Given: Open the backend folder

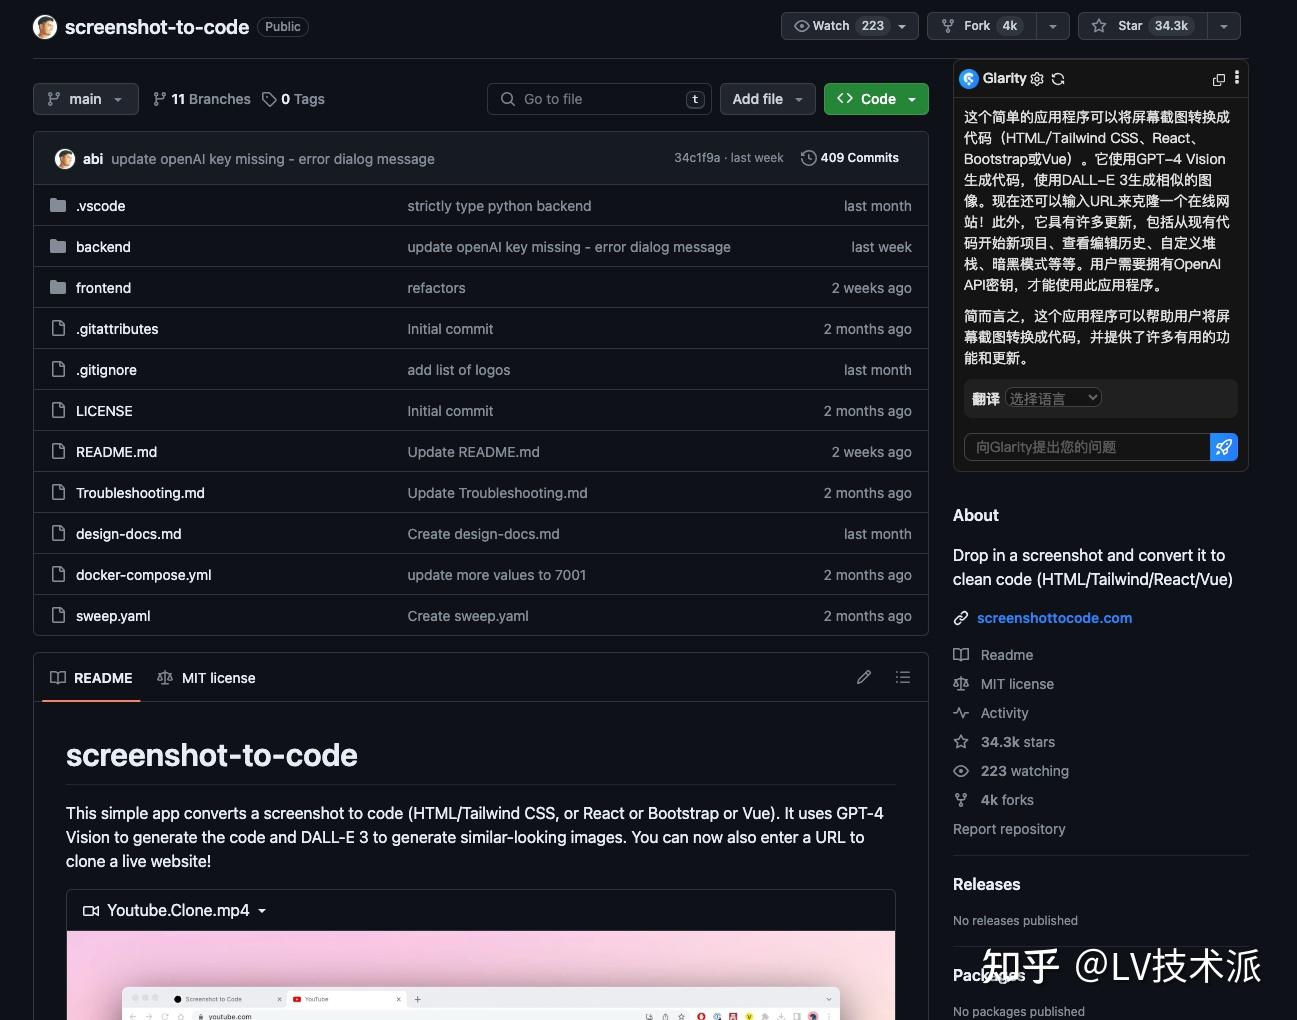Looking at the screenshot, I should (x=103, y=246).
